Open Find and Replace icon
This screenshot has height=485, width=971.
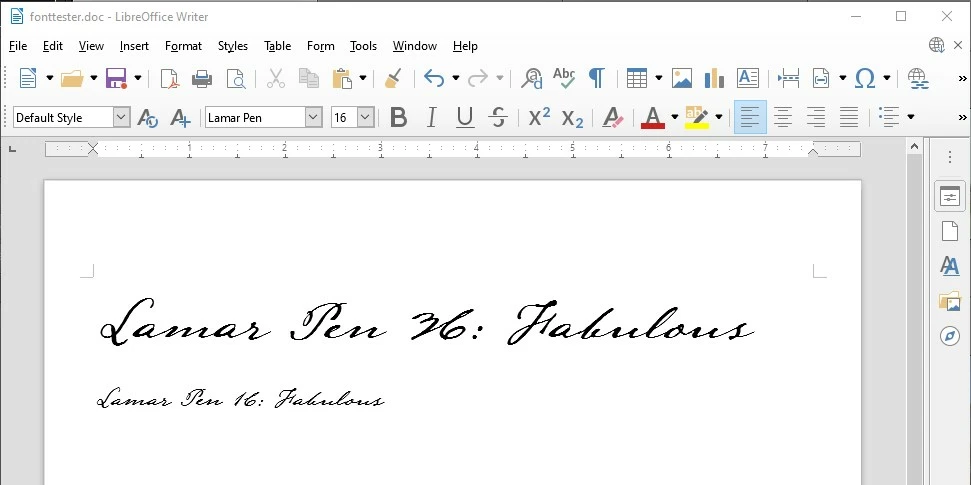[x=531, y=78]
